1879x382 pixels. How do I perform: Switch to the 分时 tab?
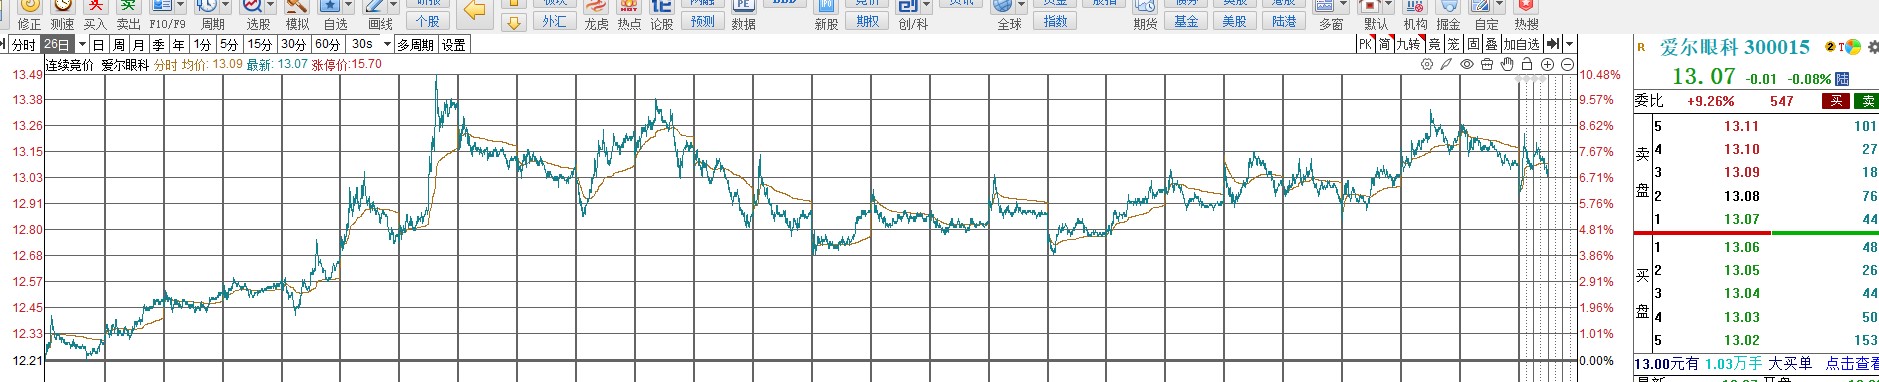click(x=23, y=44)
